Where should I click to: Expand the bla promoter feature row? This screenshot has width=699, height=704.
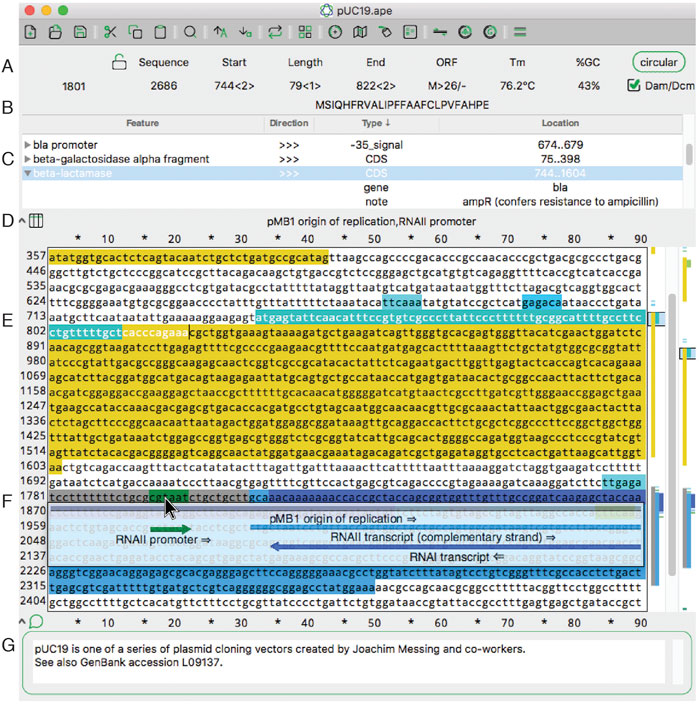coord(27,145)
